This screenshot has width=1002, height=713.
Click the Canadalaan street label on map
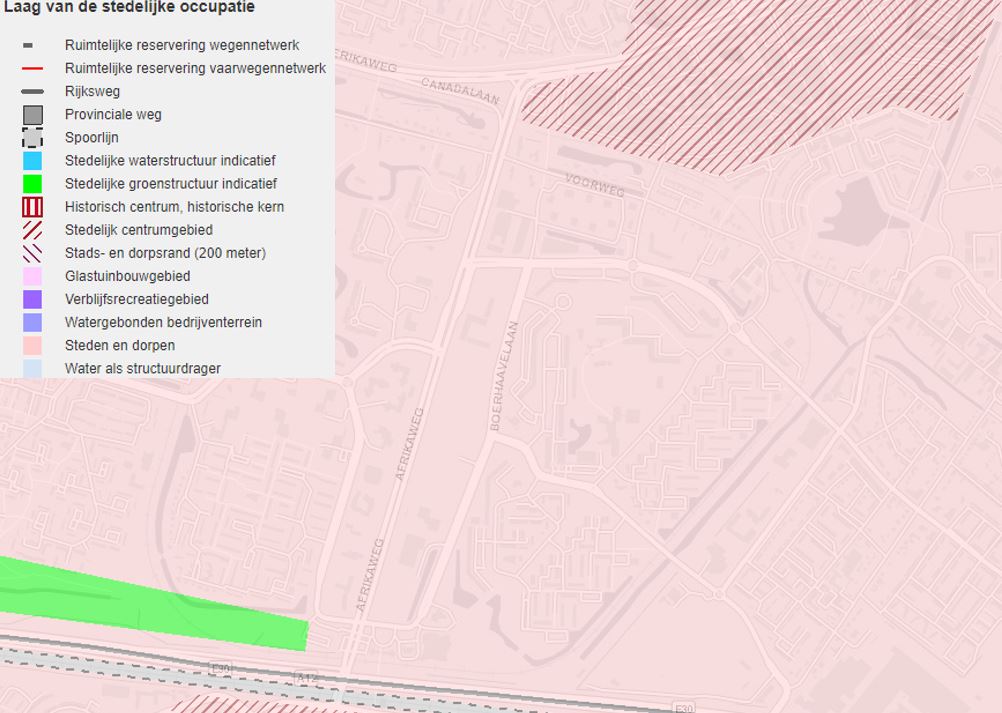459,90
